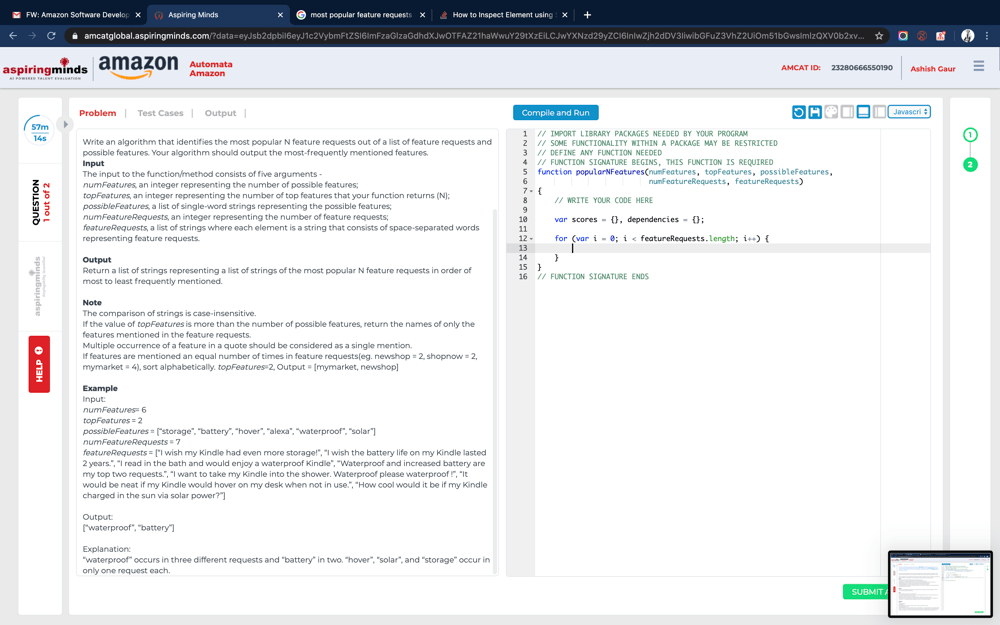Save the code using the floppy disk icon

pos(815,111)
